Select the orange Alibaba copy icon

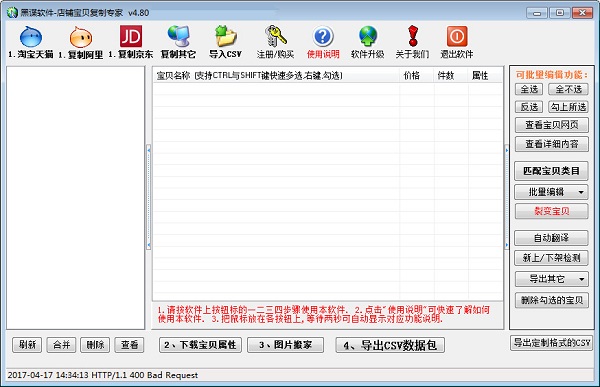click(x=81, y=37)
